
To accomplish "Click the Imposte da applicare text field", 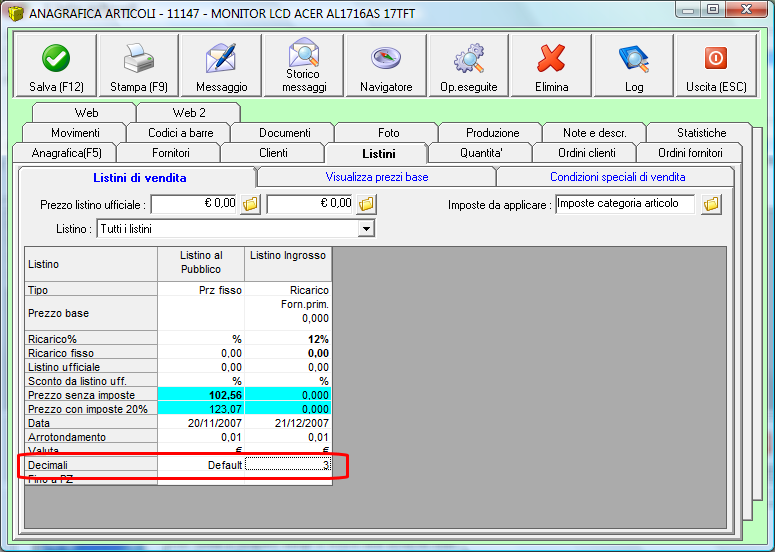I will 624,204.
